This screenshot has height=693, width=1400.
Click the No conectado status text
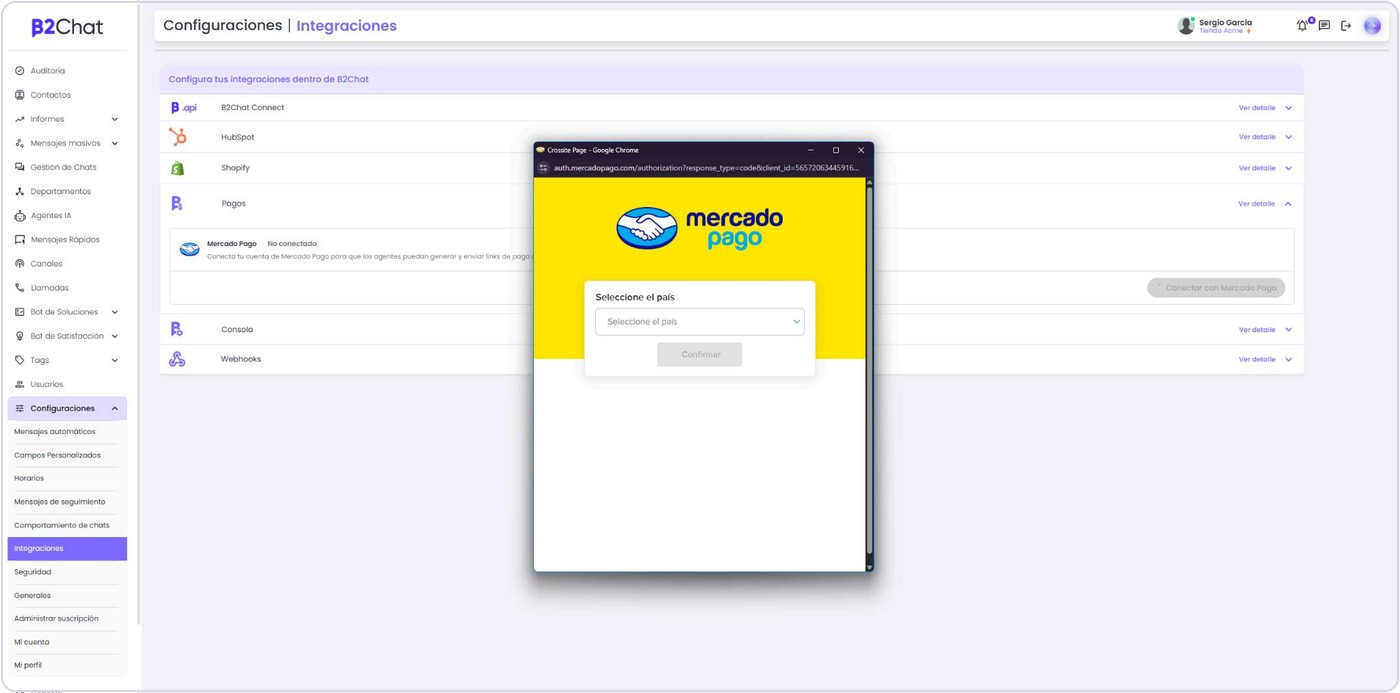click(292, 244)
